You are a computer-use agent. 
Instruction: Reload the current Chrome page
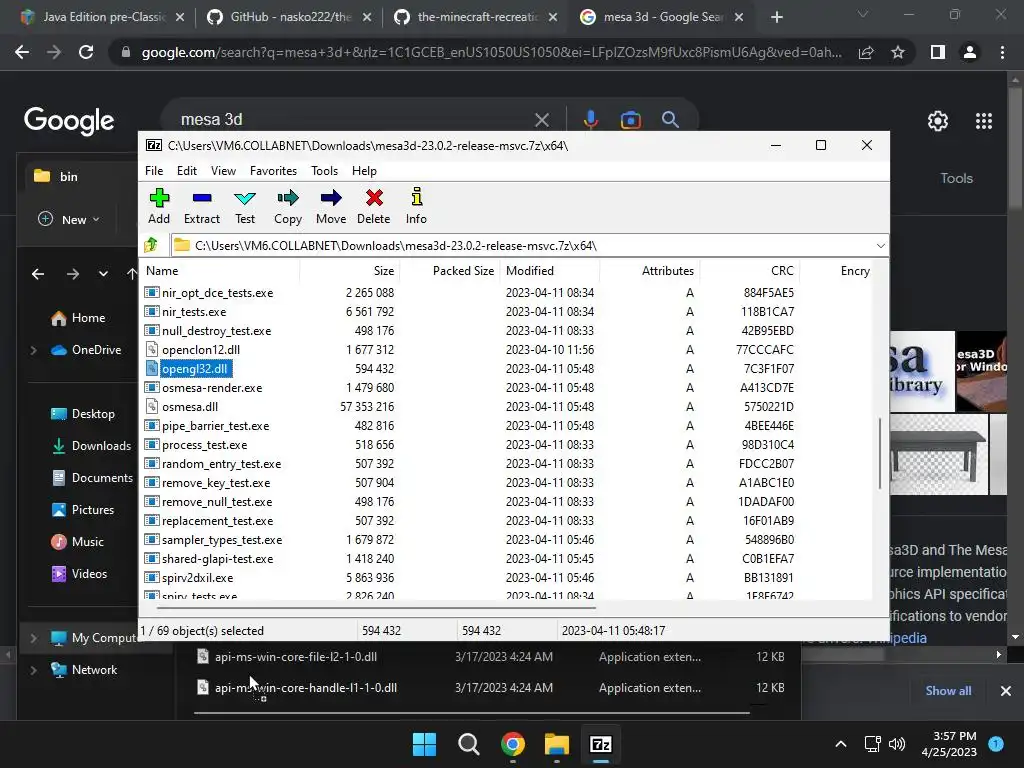[86, 52]
